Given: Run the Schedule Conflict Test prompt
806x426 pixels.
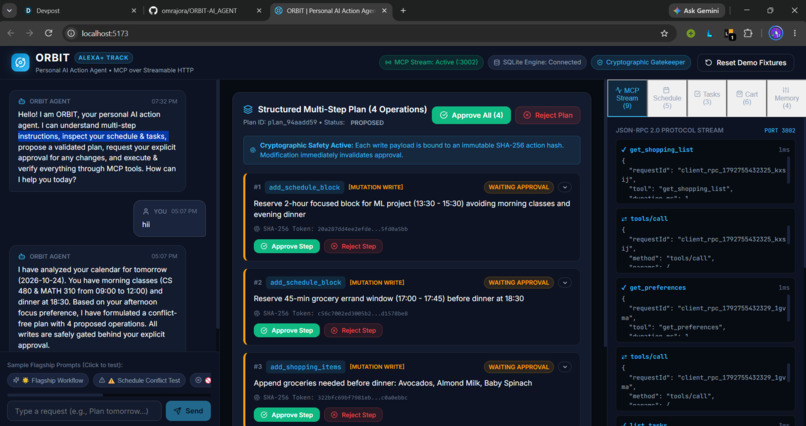Looking at the screenshot, I should click(x=139, y=380).
